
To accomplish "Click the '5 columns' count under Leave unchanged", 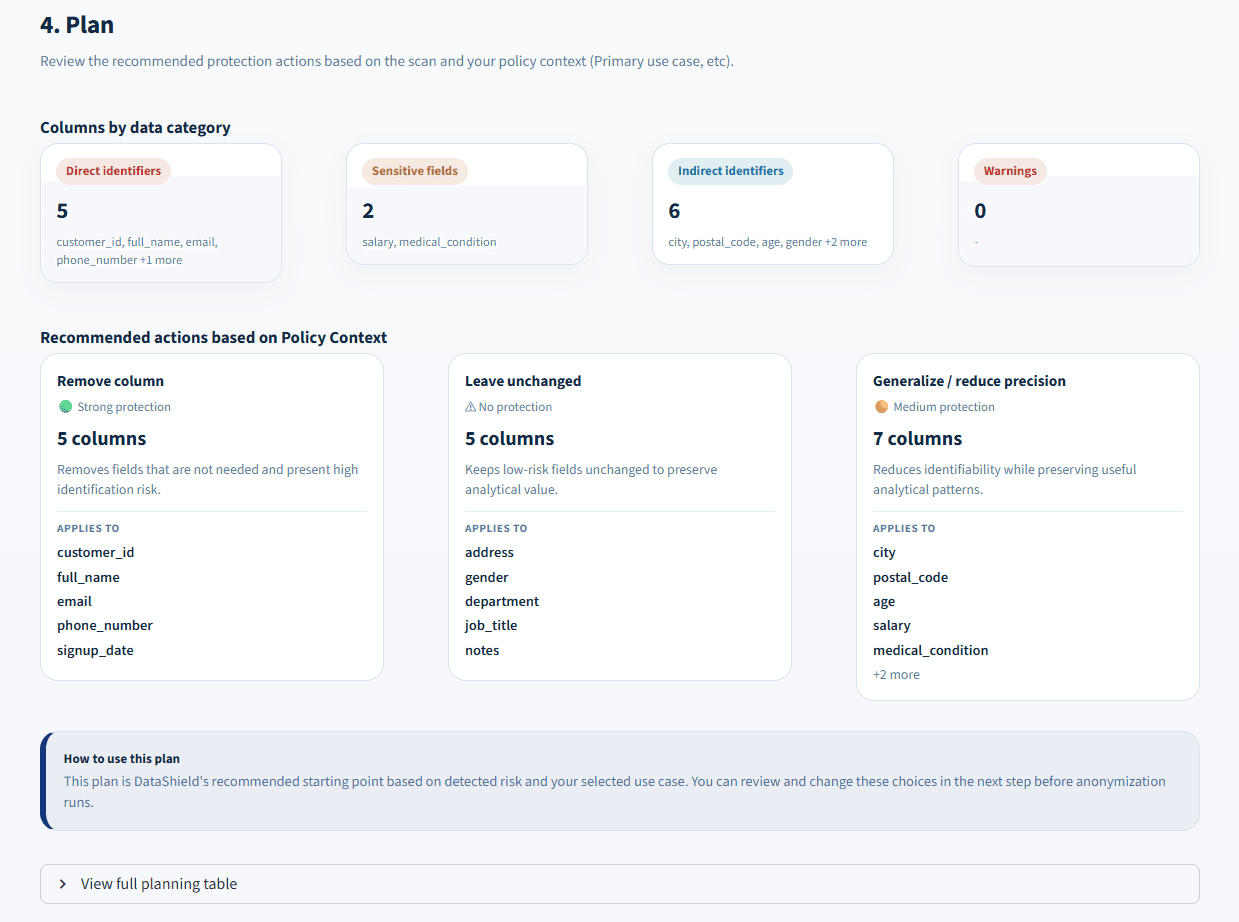I will coord(509,439).
